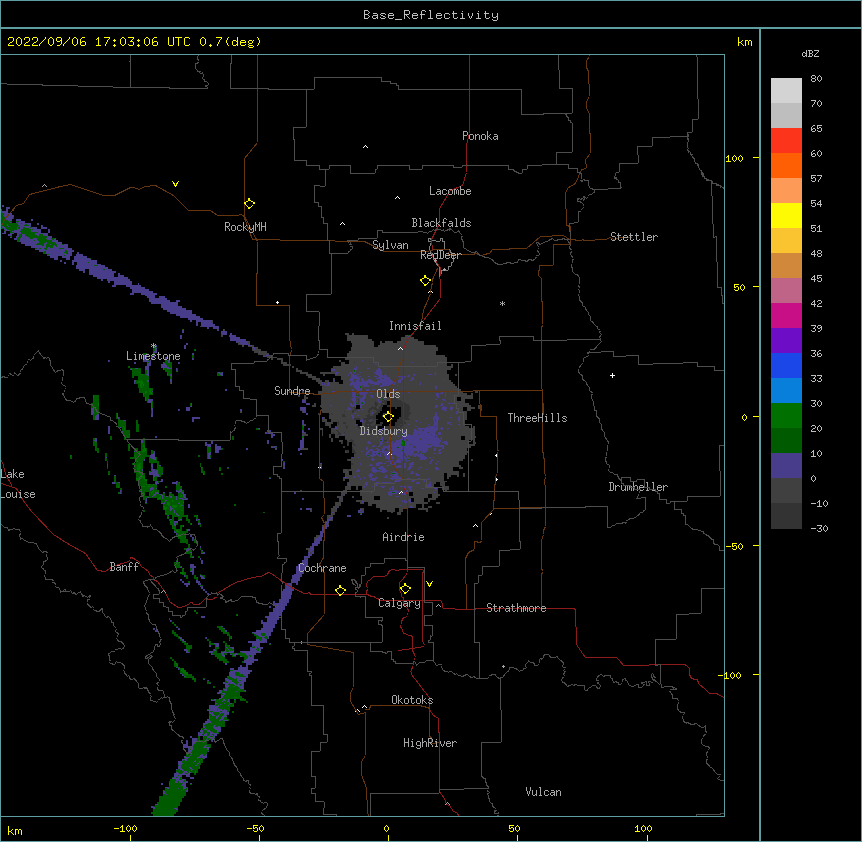This screenshot has height=842, width=862.
Task: Click the Drumheller label
Action: [x=638, y=487]
